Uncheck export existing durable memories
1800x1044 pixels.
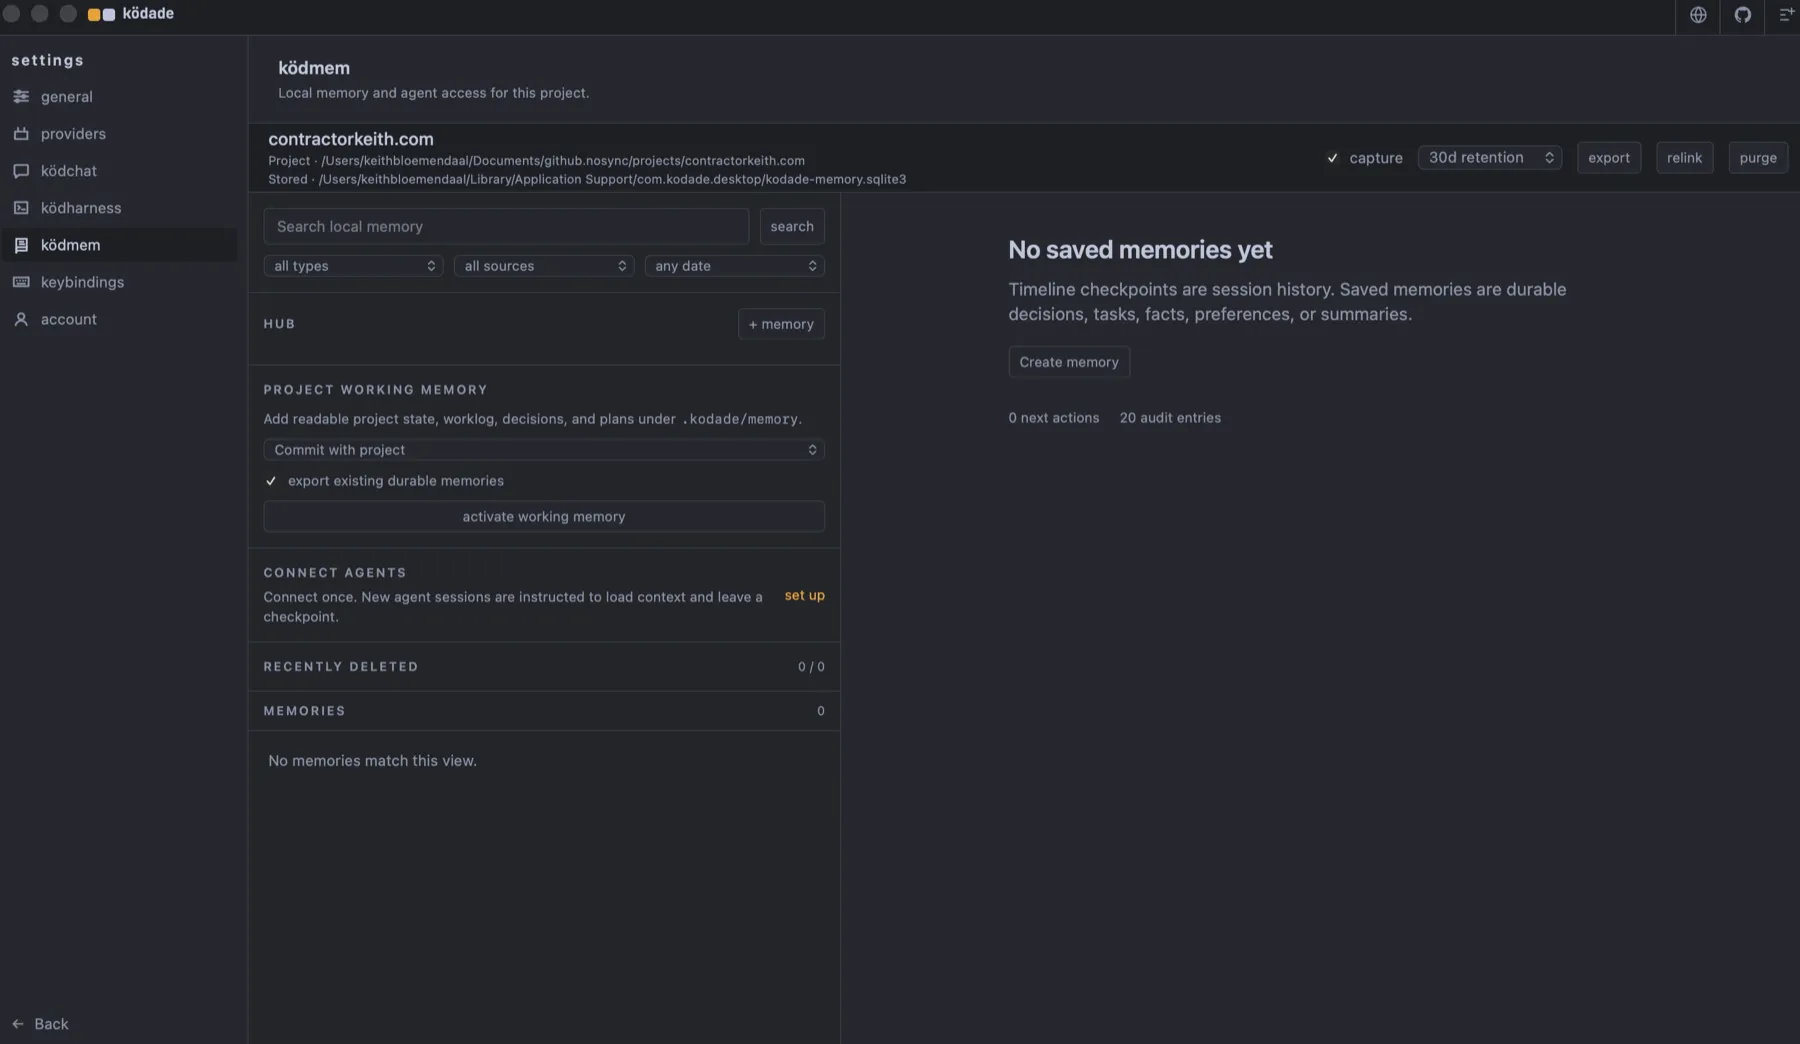[x=271, y=481]
